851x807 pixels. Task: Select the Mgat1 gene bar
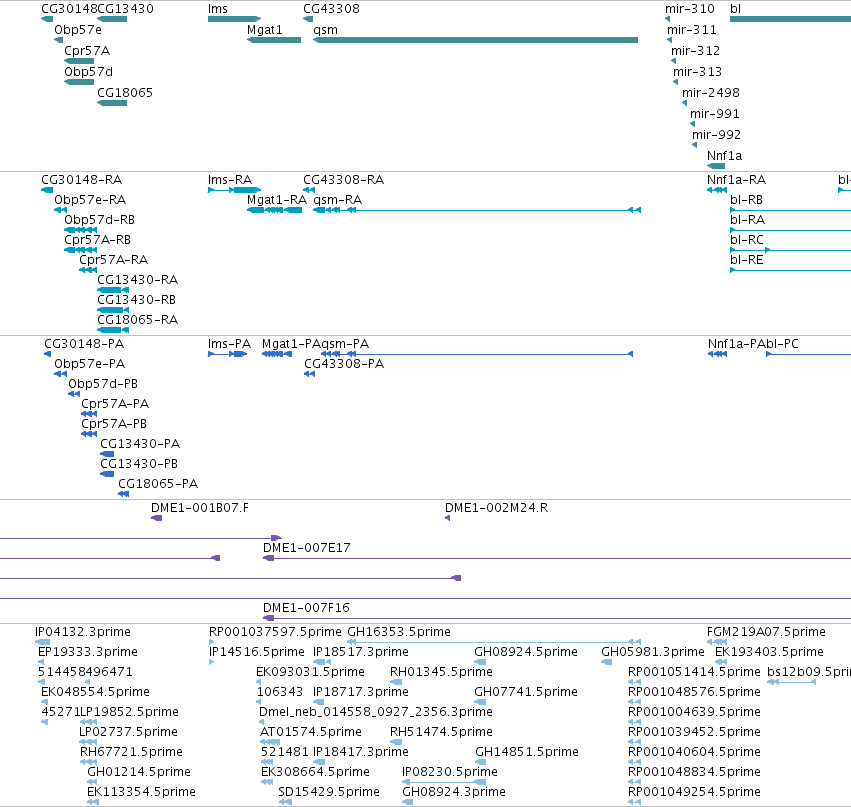(x=274, y=40)
